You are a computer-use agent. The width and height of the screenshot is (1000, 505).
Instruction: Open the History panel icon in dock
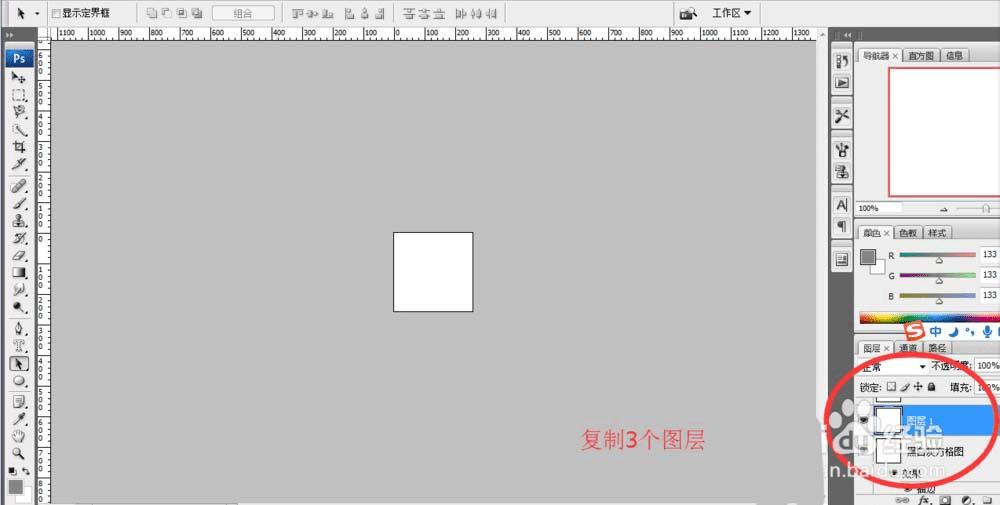842,61
